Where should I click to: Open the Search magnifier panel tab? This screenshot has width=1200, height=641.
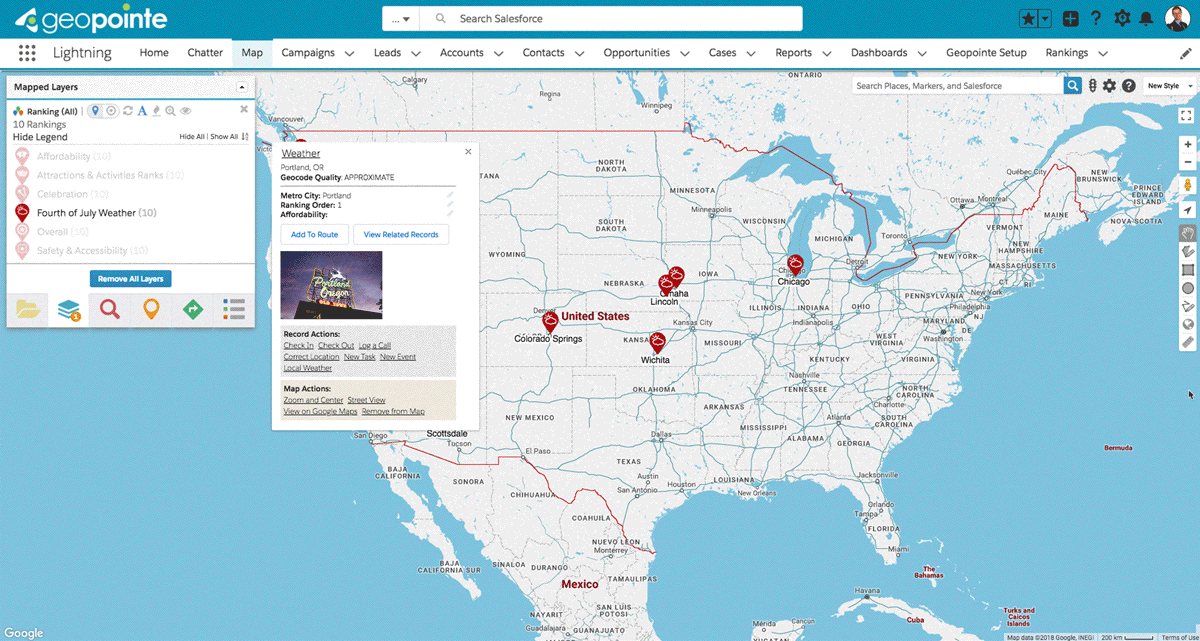click(x=110, y=310)
